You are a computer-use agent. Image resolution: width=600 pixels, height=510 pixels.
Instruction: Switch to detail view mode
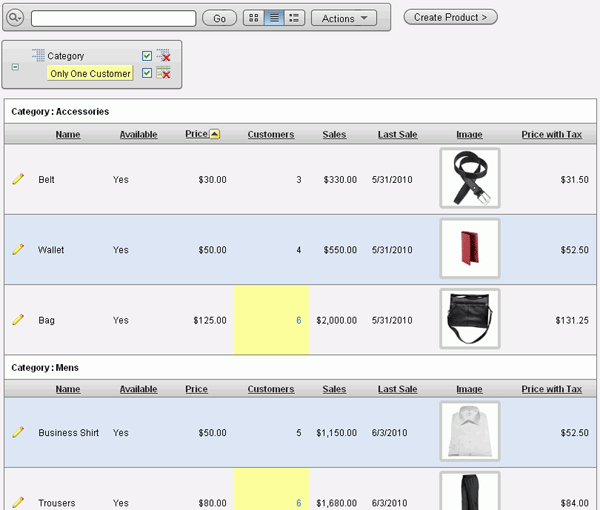point(294,18)
